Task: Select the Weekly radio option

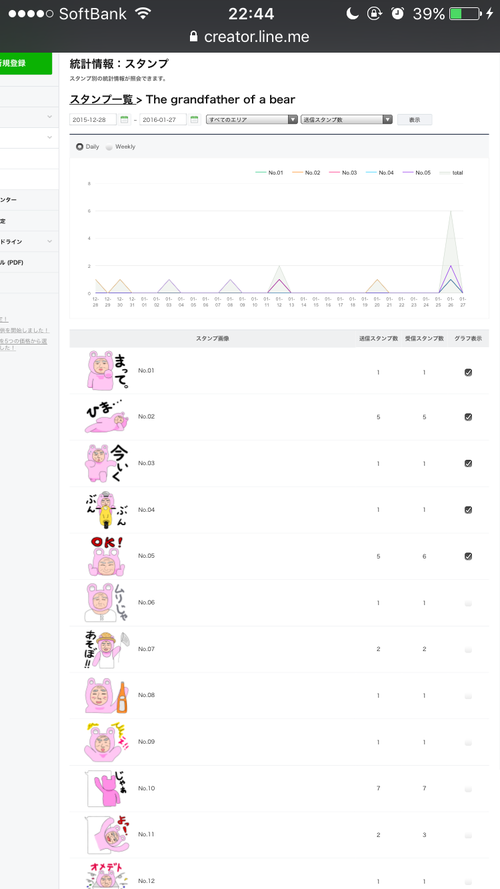Action: pos(109,147)
